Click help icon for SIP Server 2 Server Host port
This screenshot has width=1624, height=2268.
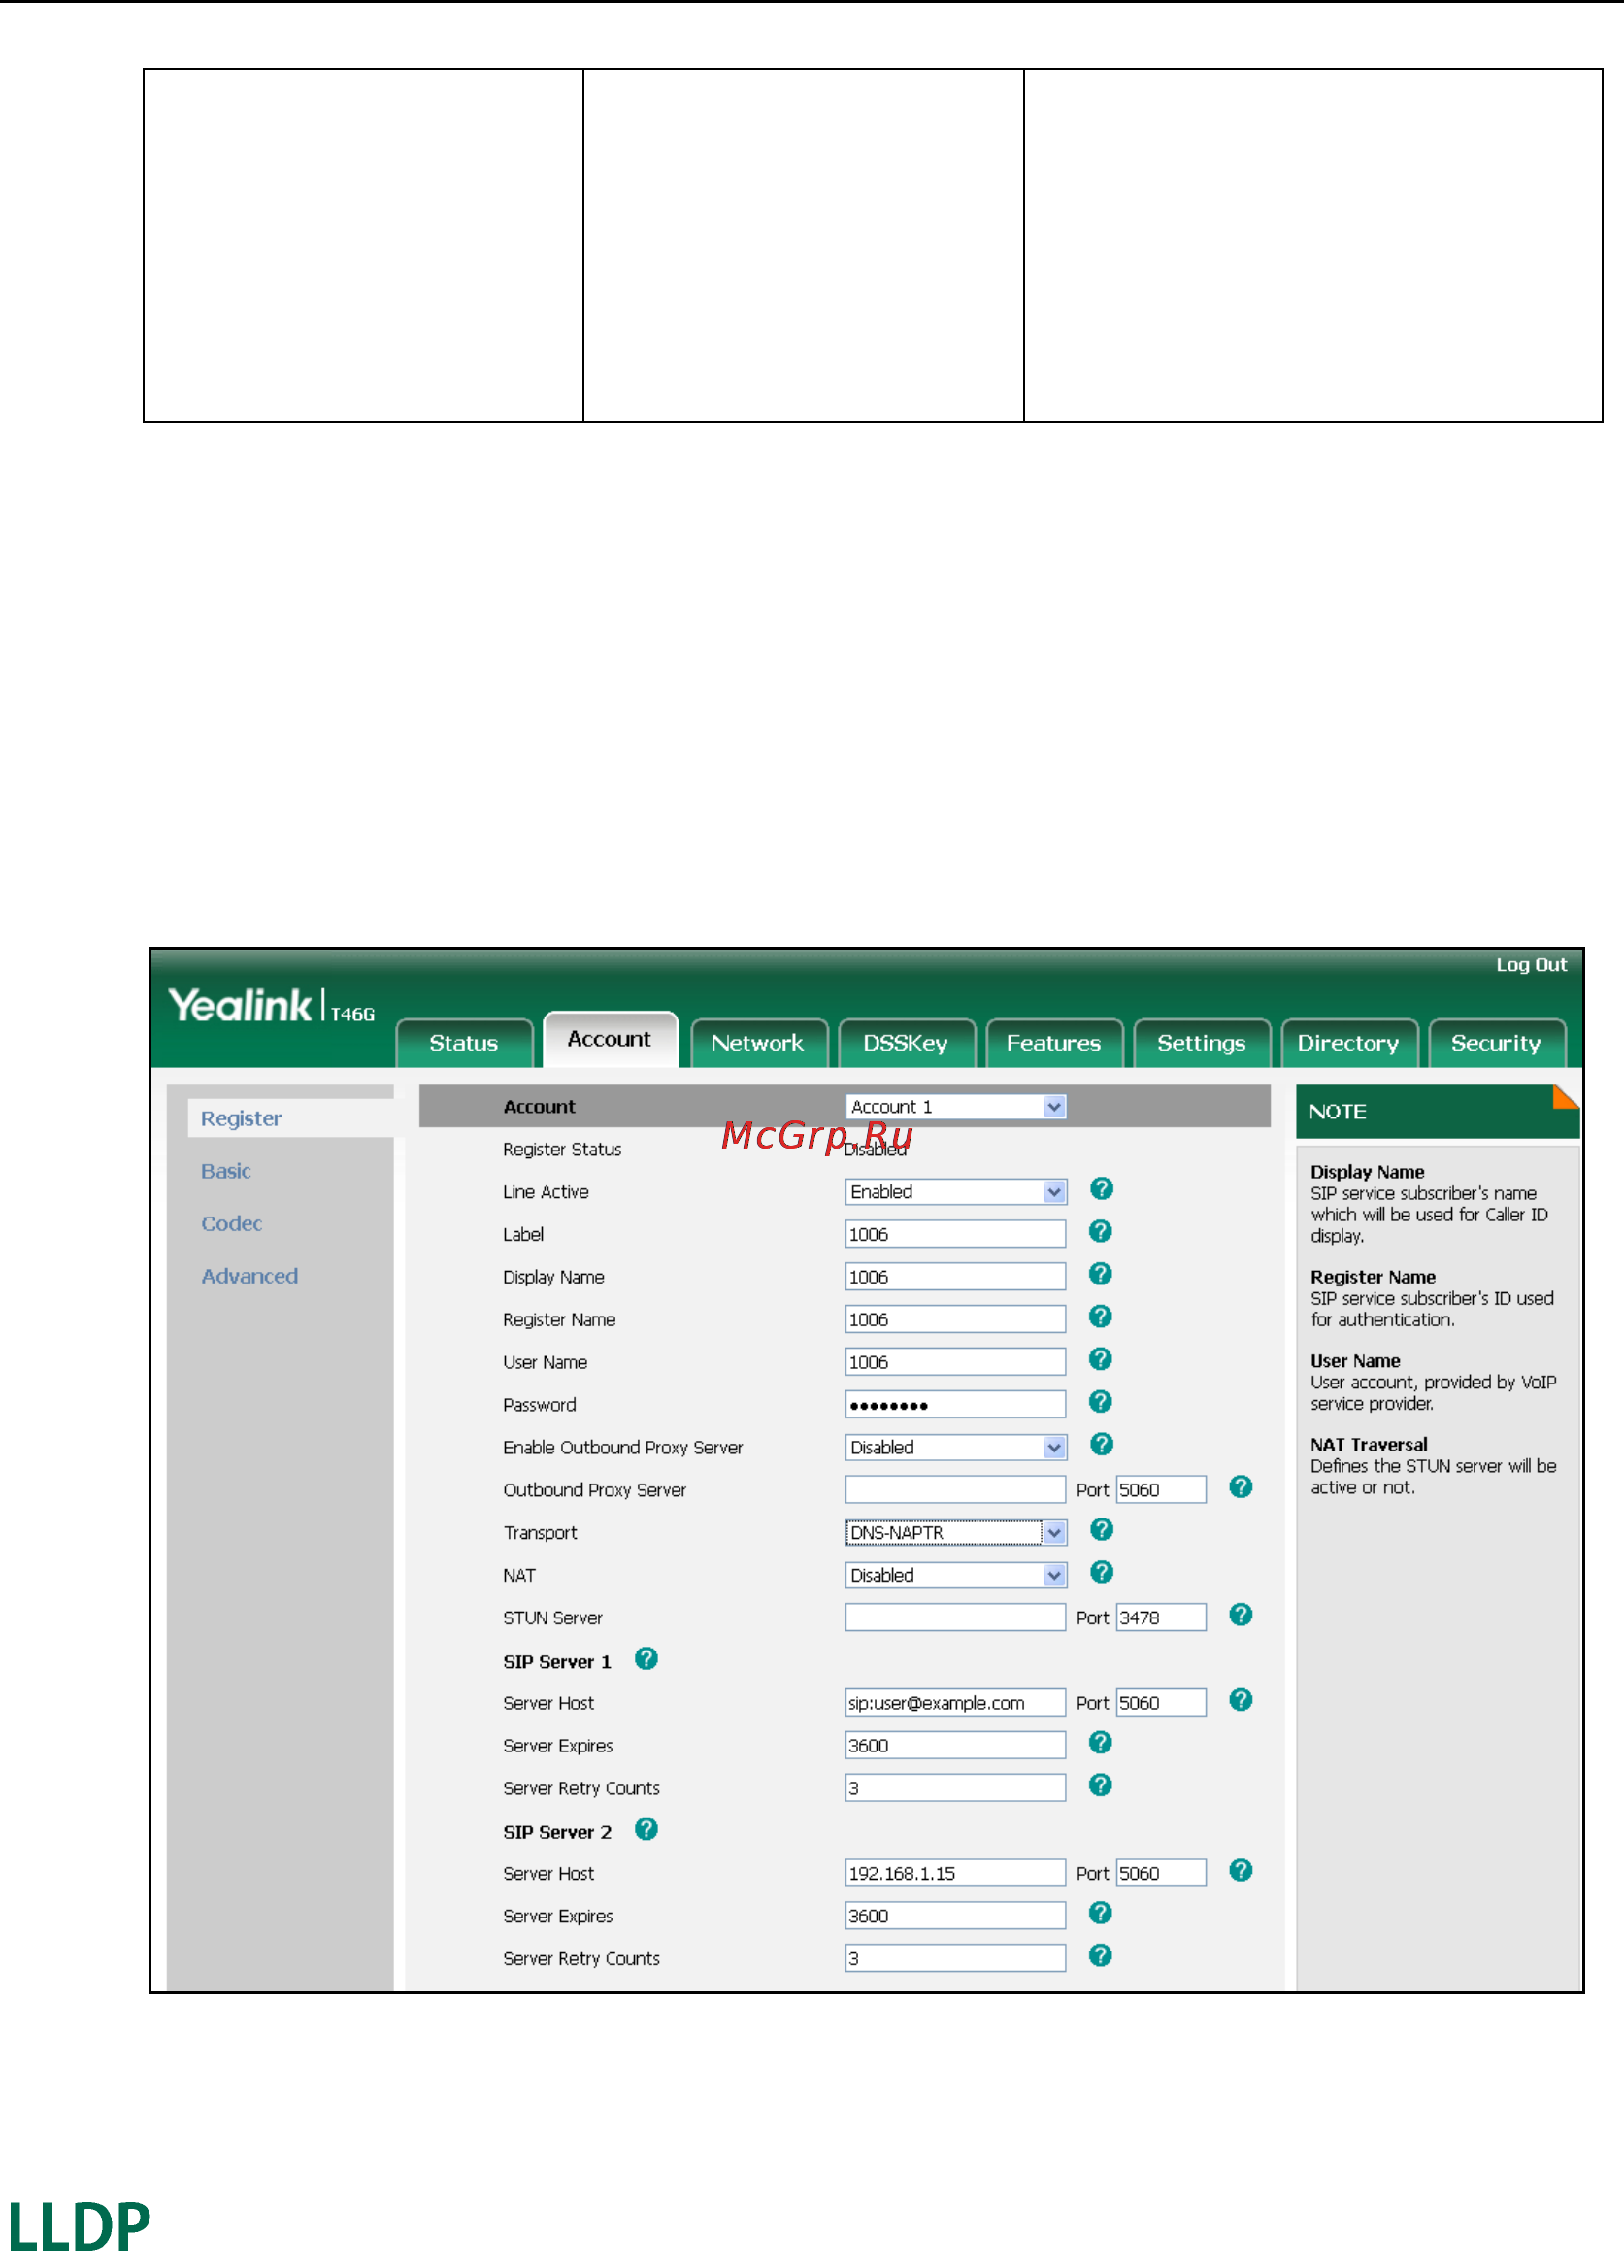tap(1241, 1871)
